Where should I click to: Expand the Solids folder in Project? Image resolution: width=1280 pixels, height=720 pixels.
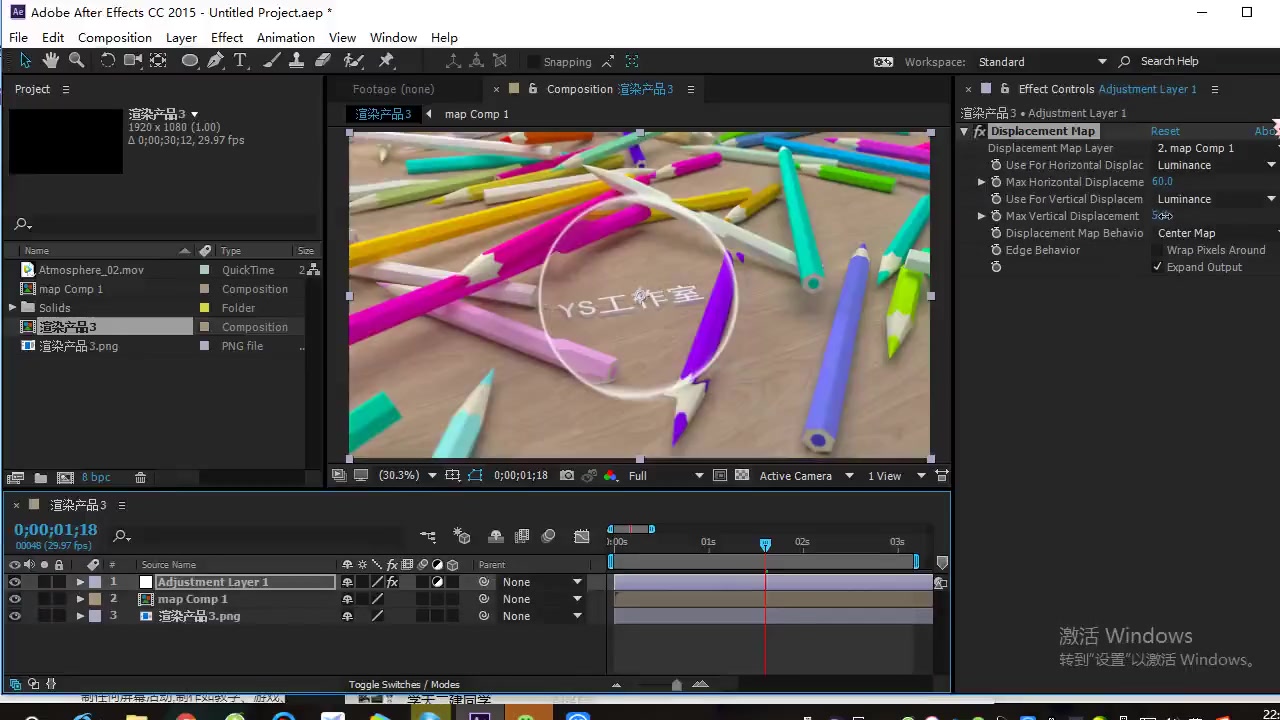click(x=13, y=308)
